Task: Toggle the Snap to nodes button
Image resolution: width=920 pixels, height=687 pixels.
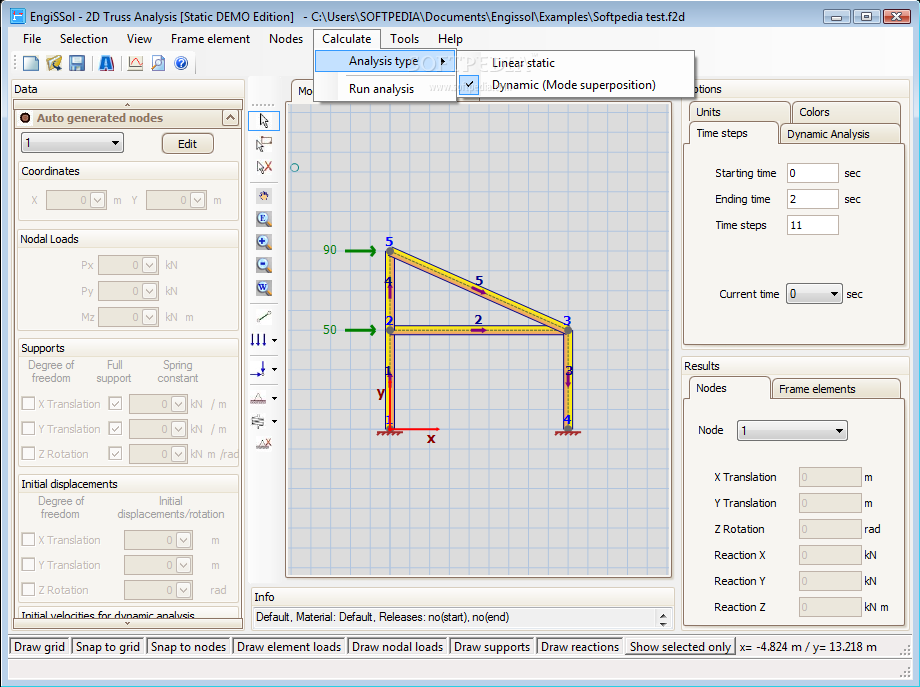Action: 188,647
